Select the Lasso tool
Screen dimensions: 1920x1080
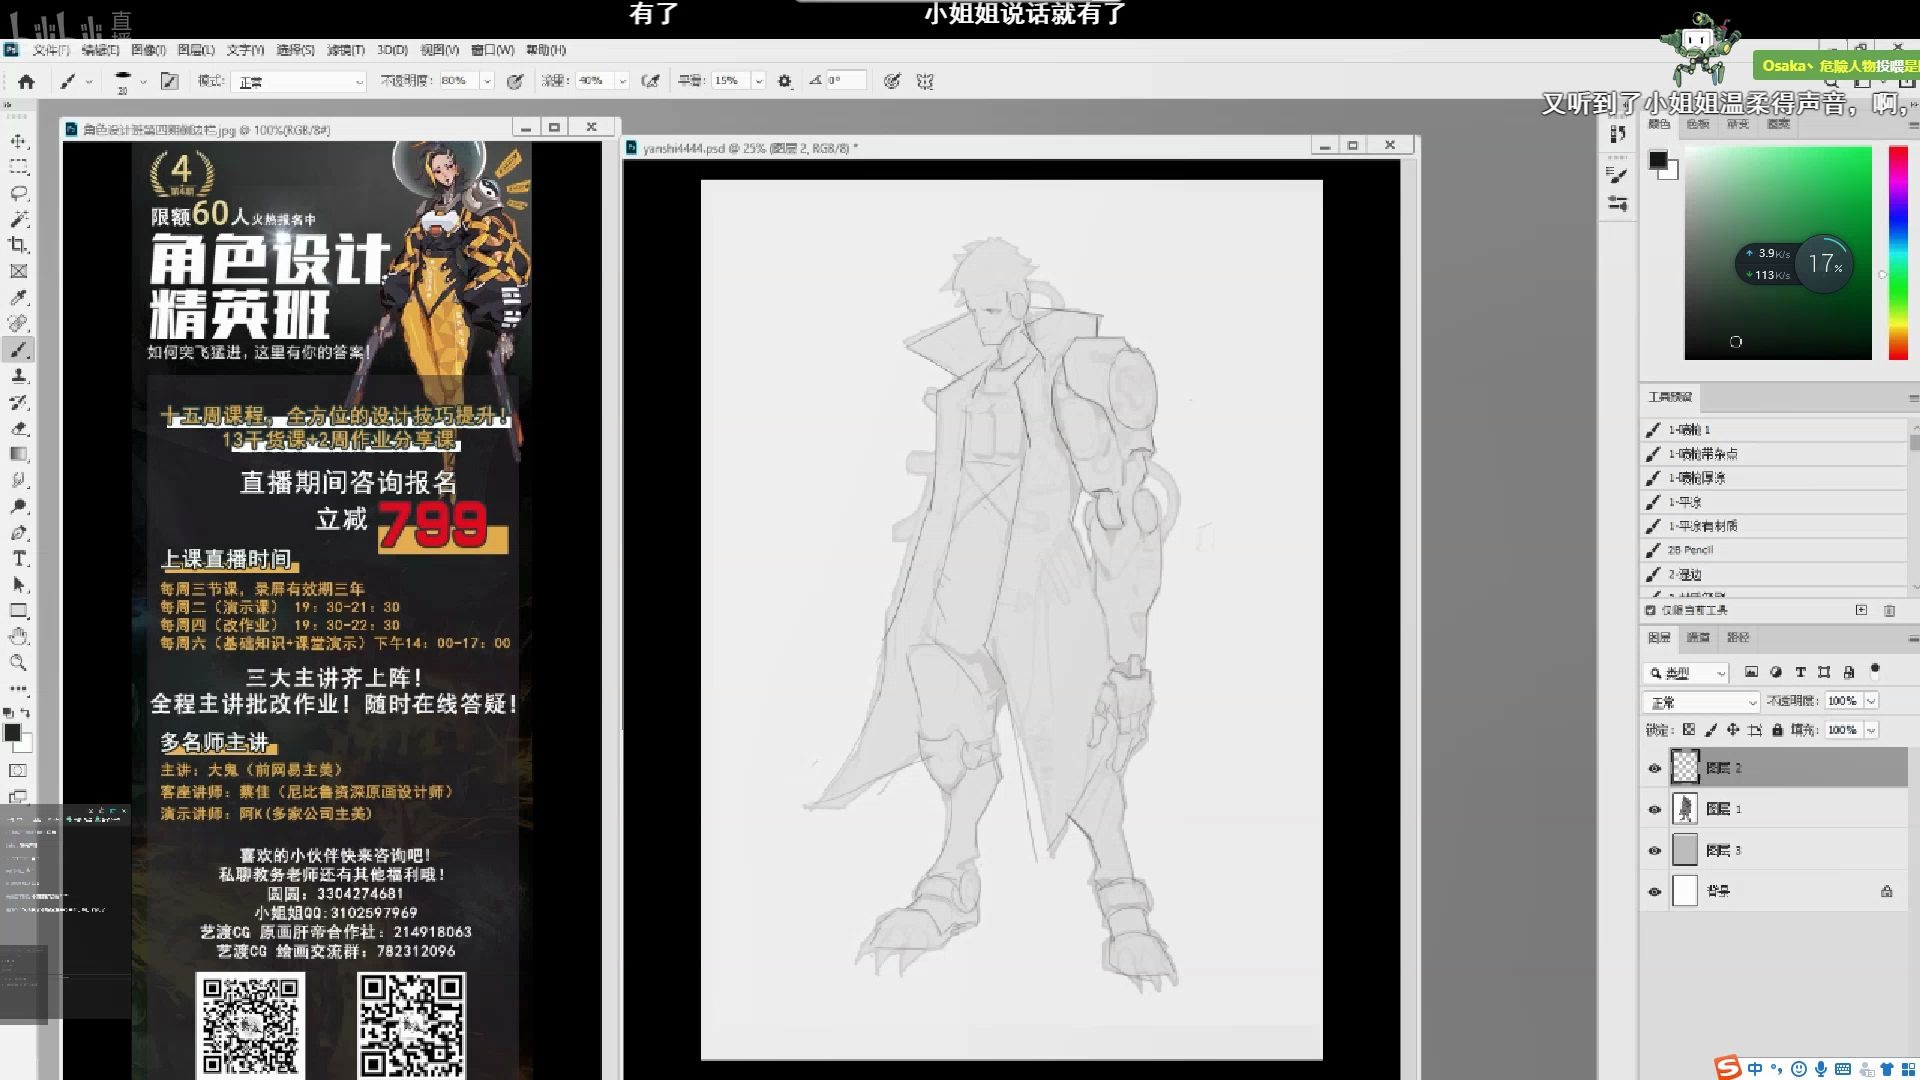(x=19, y=193)
